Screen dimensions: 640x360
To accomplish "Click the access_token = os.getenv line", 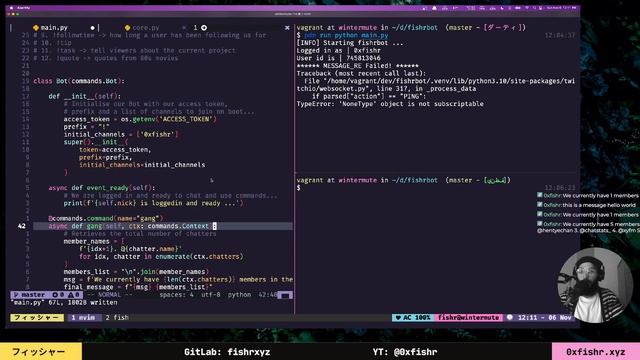I will [140, 119].
